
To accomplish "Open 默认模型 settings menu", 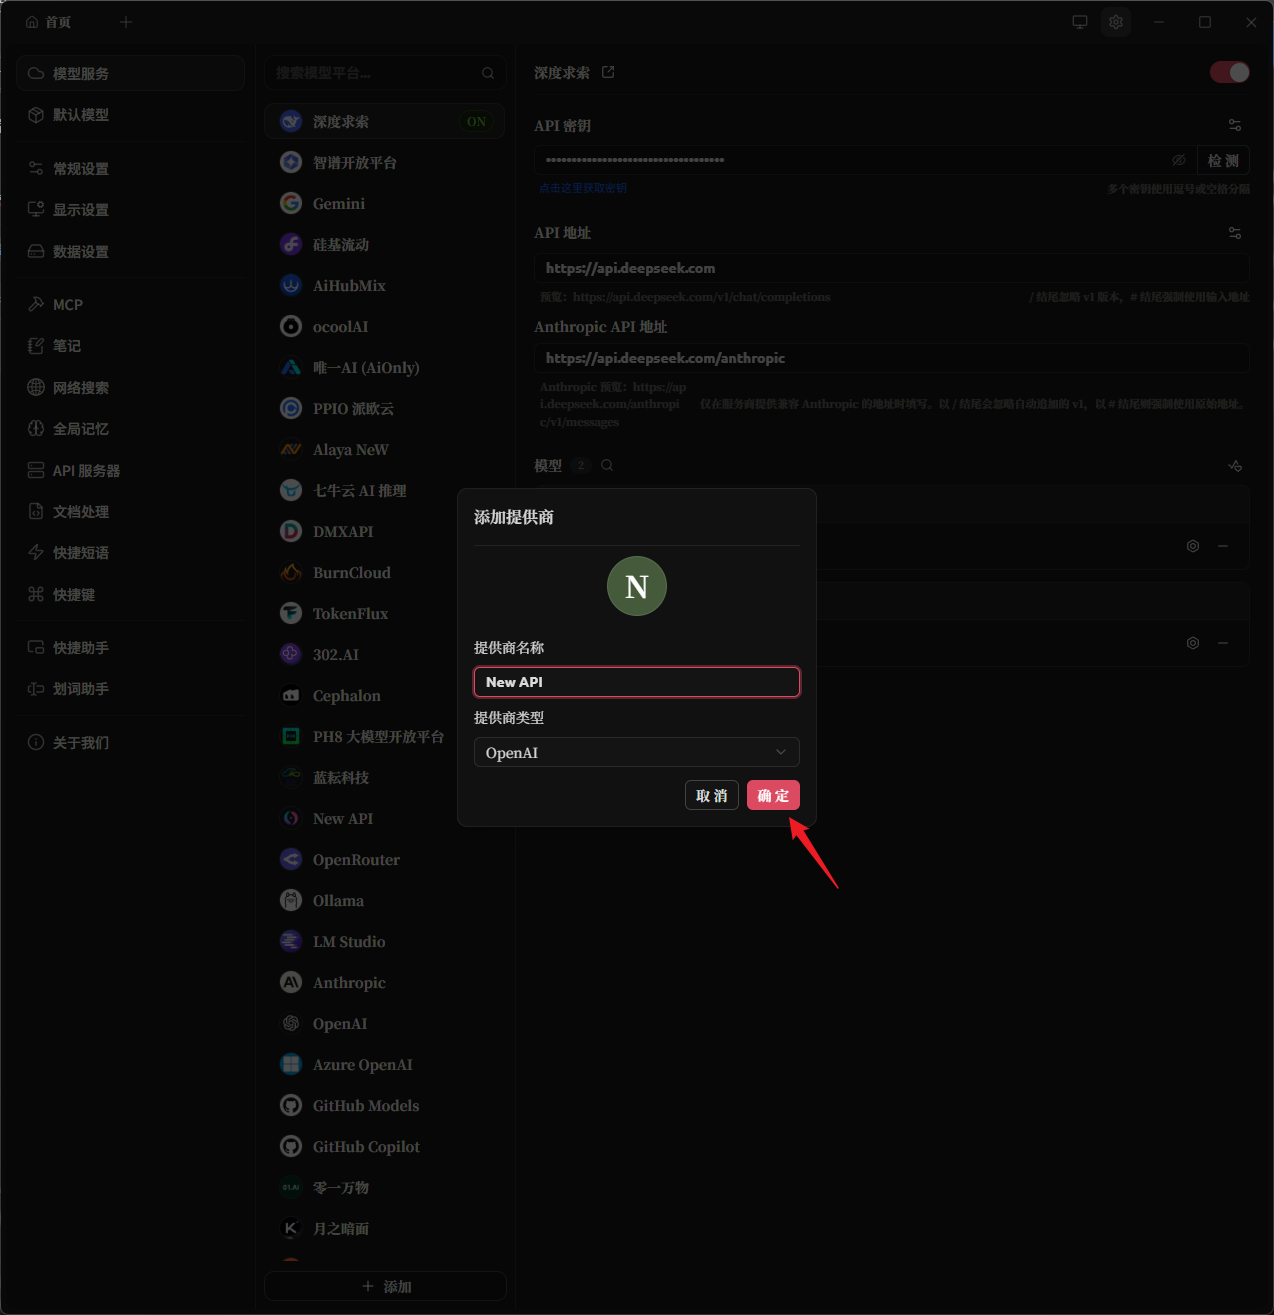I will [81, 115].
